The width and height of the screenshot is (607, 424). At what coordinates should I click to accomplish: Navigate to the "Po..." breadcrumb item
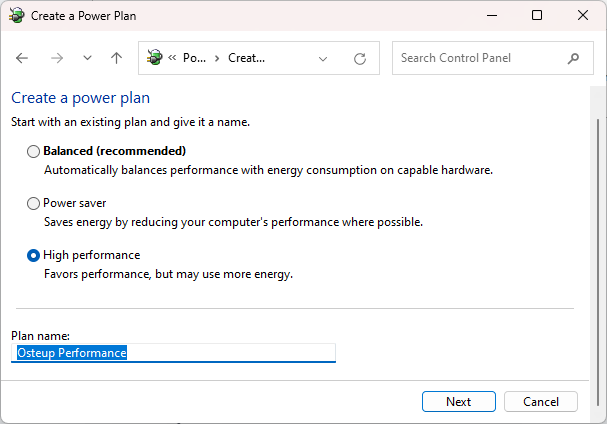coord(194,58)
